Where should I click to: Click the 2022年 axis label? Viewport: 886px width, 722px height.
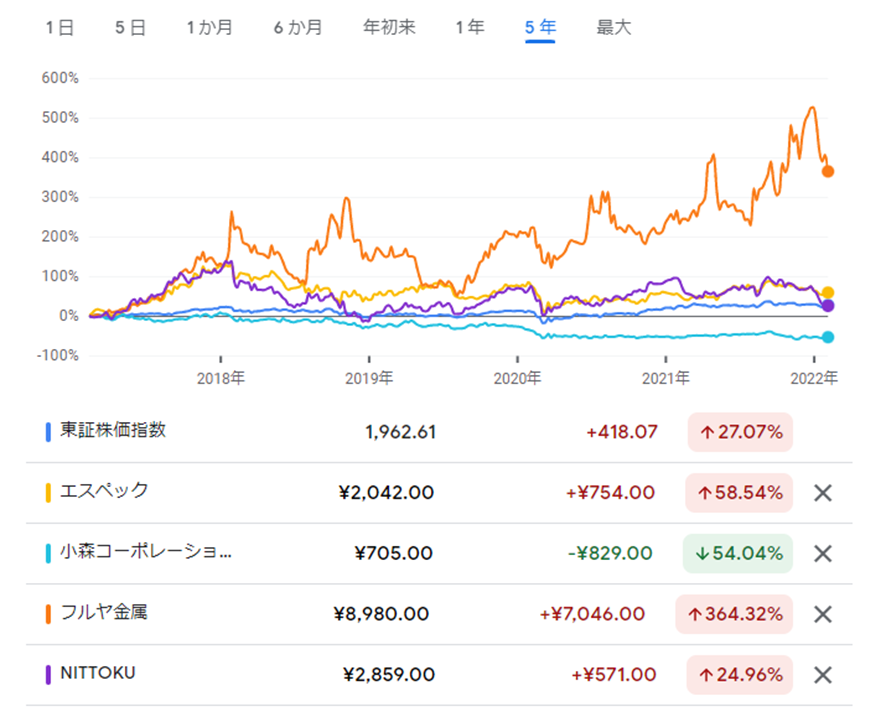coord(814,378)
